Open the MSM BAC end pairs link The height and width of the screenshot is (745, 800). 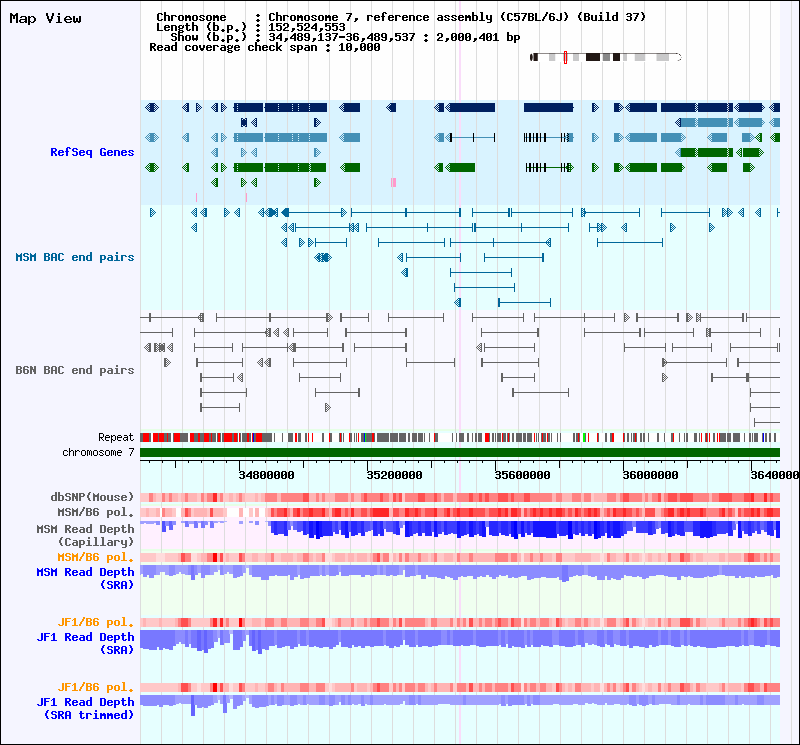[x=74, y=257]
